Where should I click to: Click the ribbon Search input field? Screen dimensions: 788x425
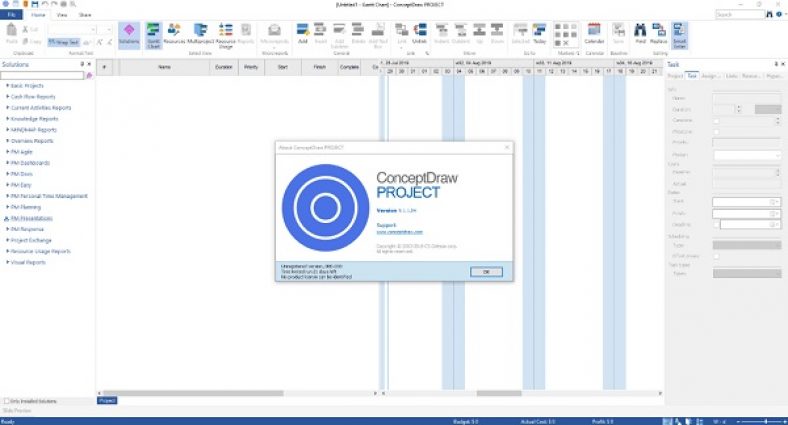click(740, 15)
